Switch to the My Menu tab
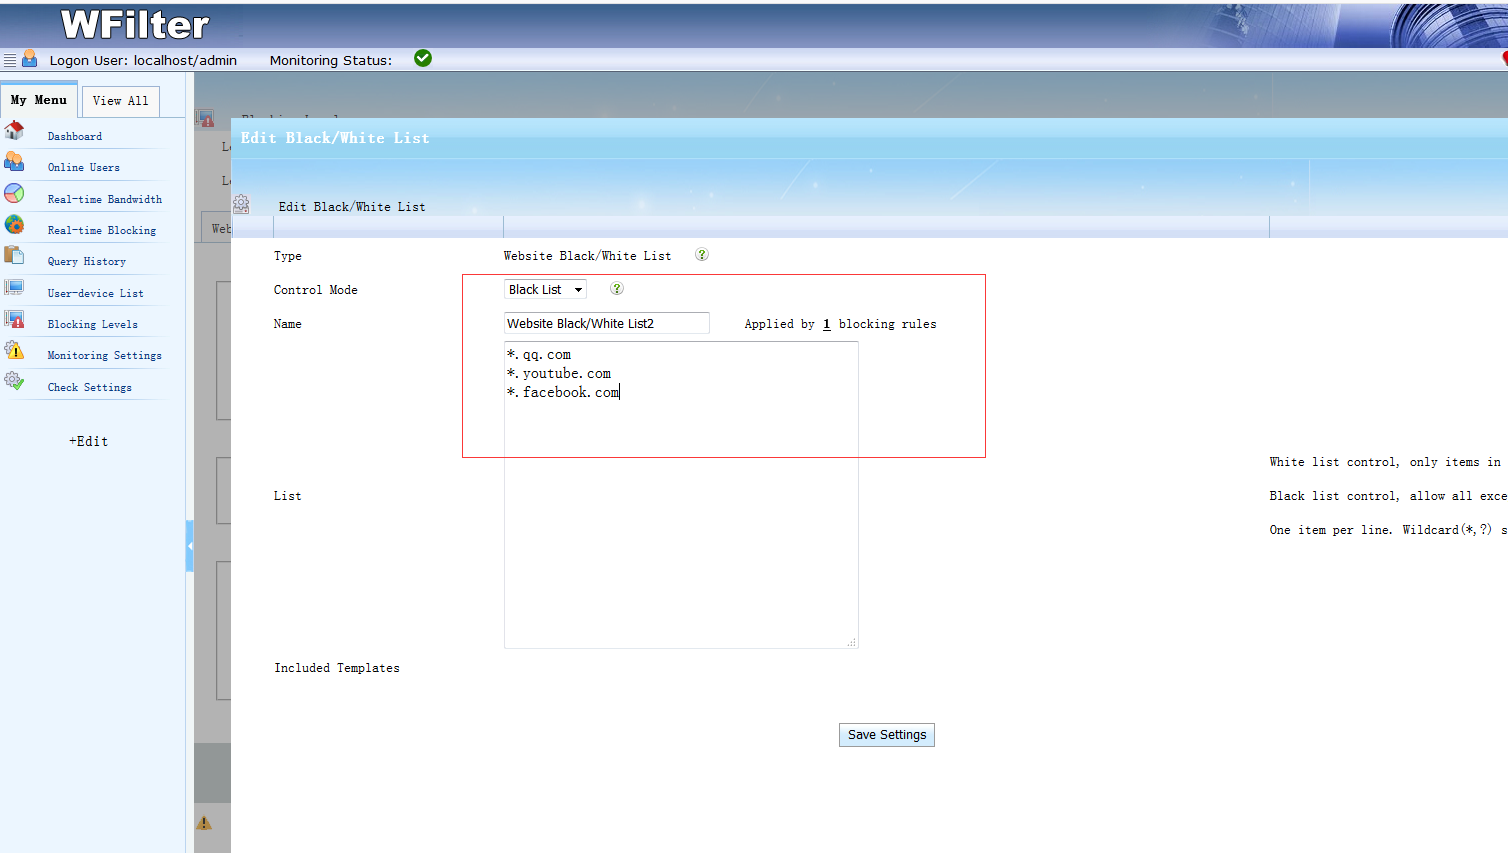Image resolution: width=1508 pixels, height=853 pixels. pyautogui.click(x=39, y=100)
